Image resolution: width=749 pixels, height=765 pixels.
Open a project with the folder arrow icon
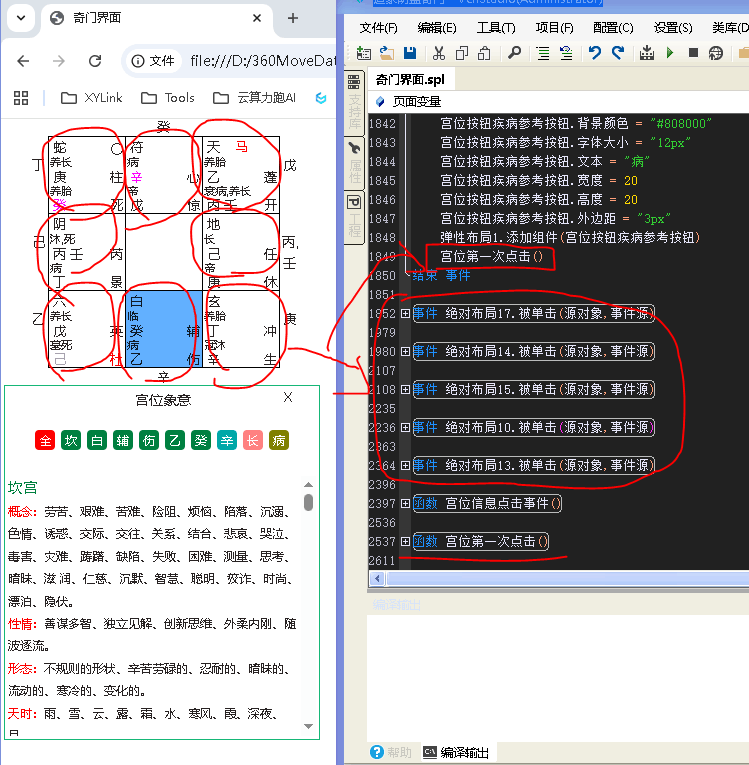[387, 53]
